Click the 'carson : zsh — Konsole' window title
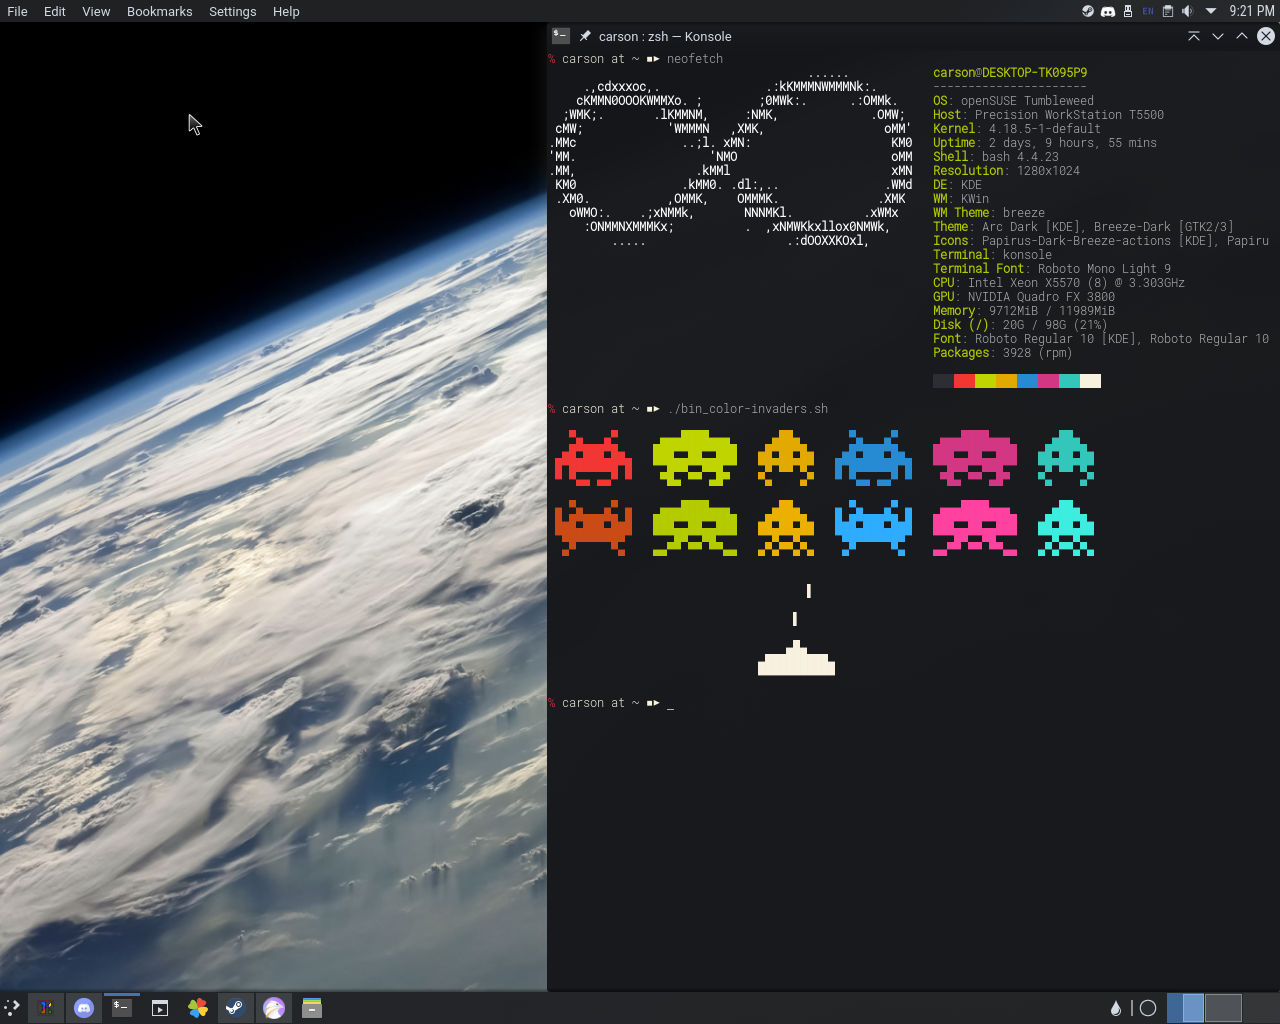The width and height of the screenshot is (1280, 1024). (665, 36)
